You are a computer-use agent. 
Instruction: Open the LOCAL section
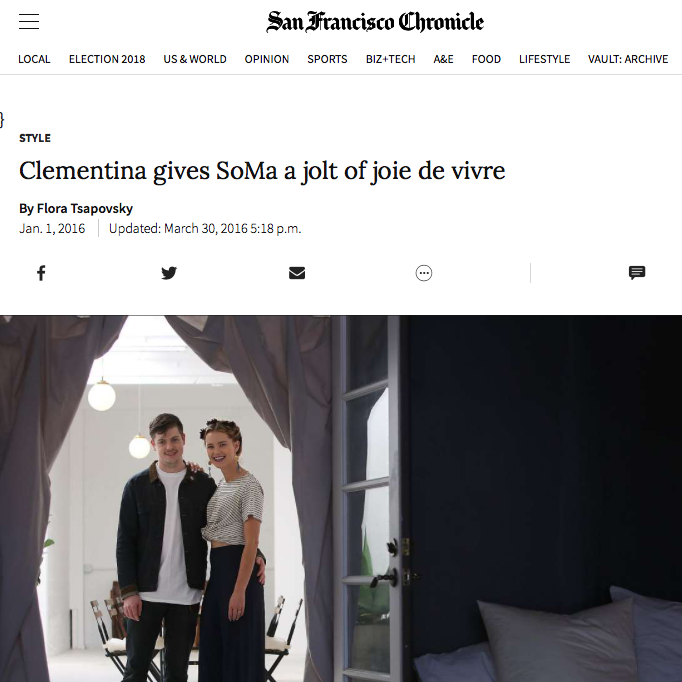point(34,59)
